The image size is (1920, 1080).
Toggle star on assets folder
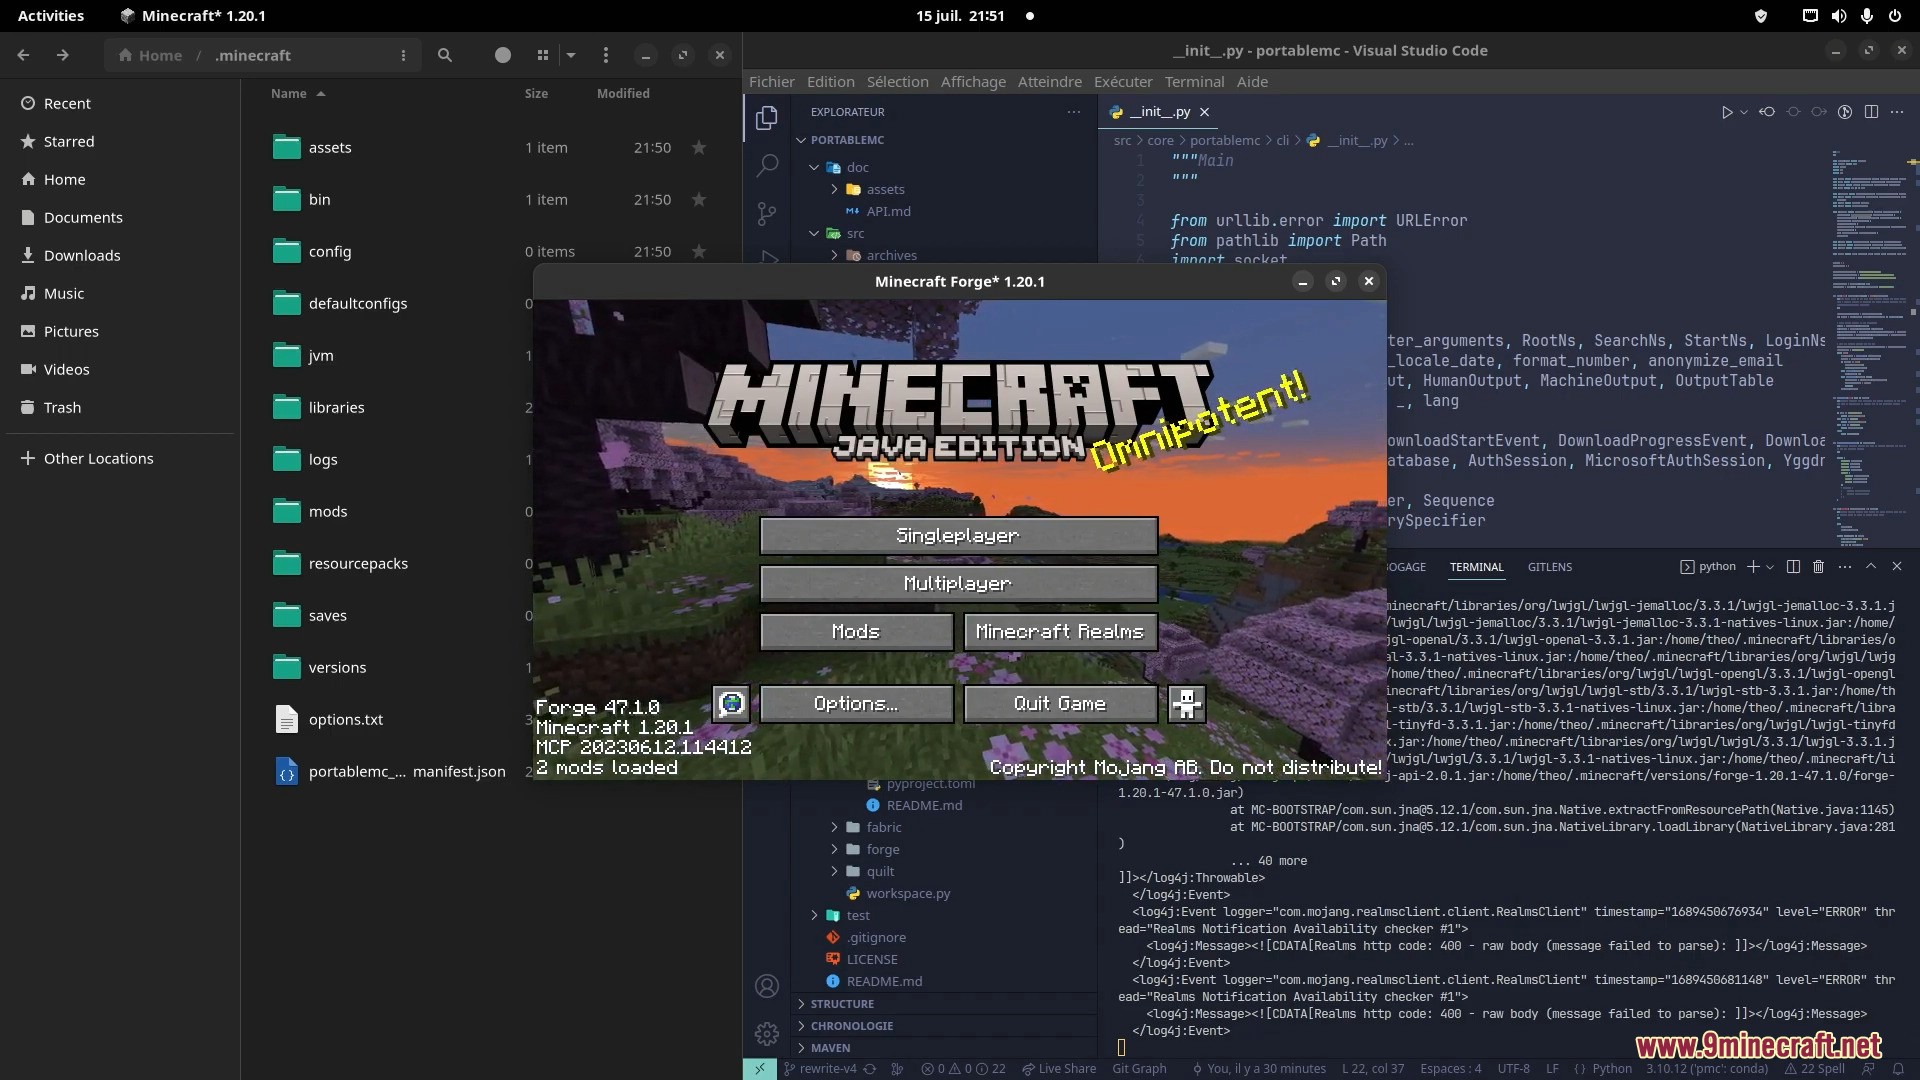coord(699,147)
